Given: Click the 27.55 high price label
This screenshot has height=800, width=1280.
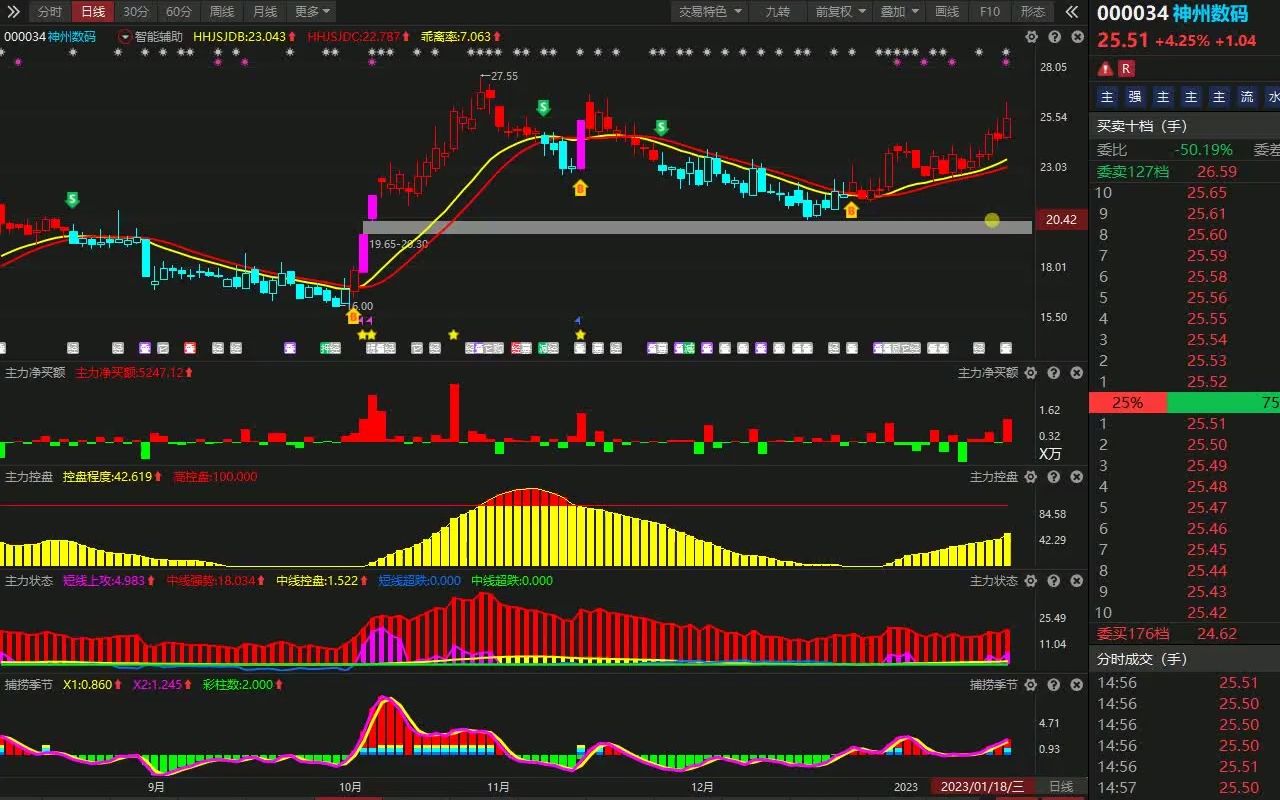Looking at the screenshot, I should (504, 76).
